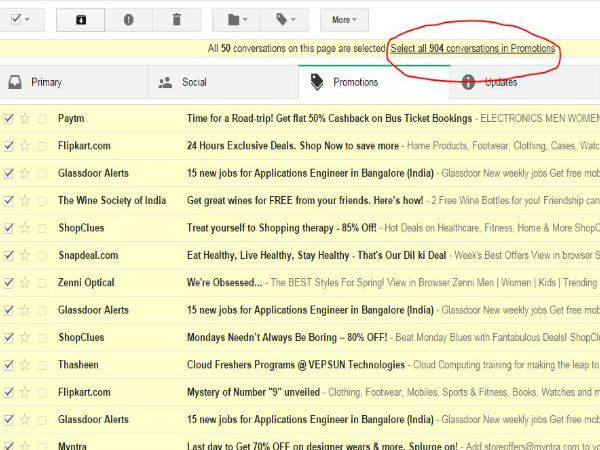Uncheck The Wine Society of India checkbox
The width and height of the screenshot is (600, 450).
8,201
